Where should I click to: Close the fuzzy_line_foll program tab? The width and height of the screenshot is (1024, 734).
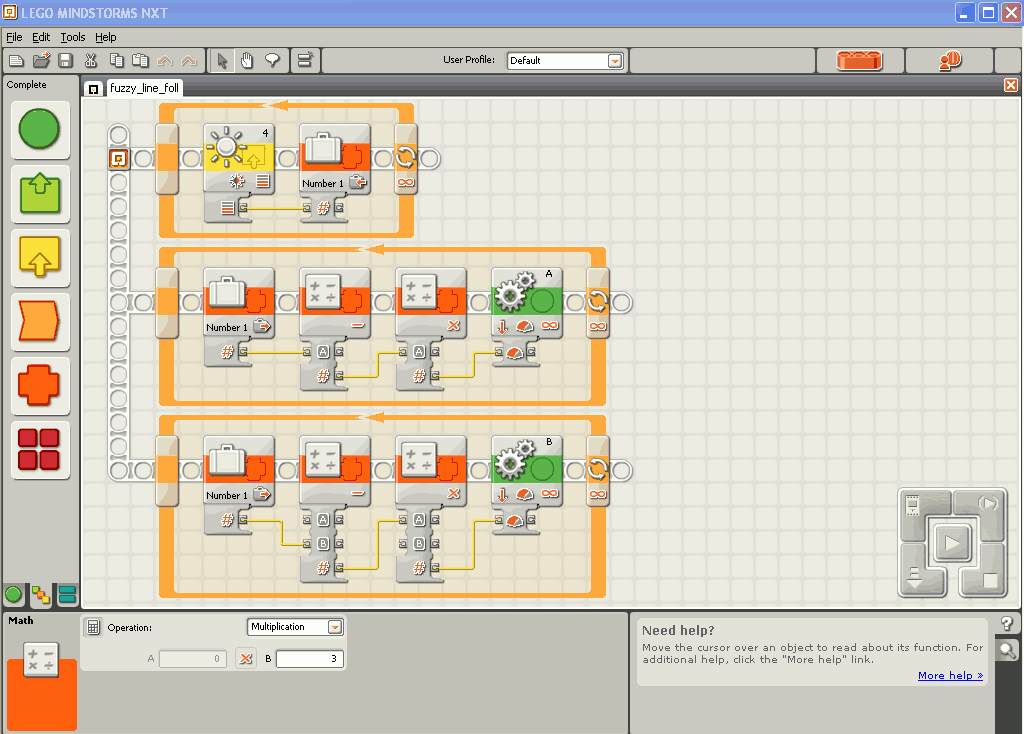click(x=1010, y=86)
